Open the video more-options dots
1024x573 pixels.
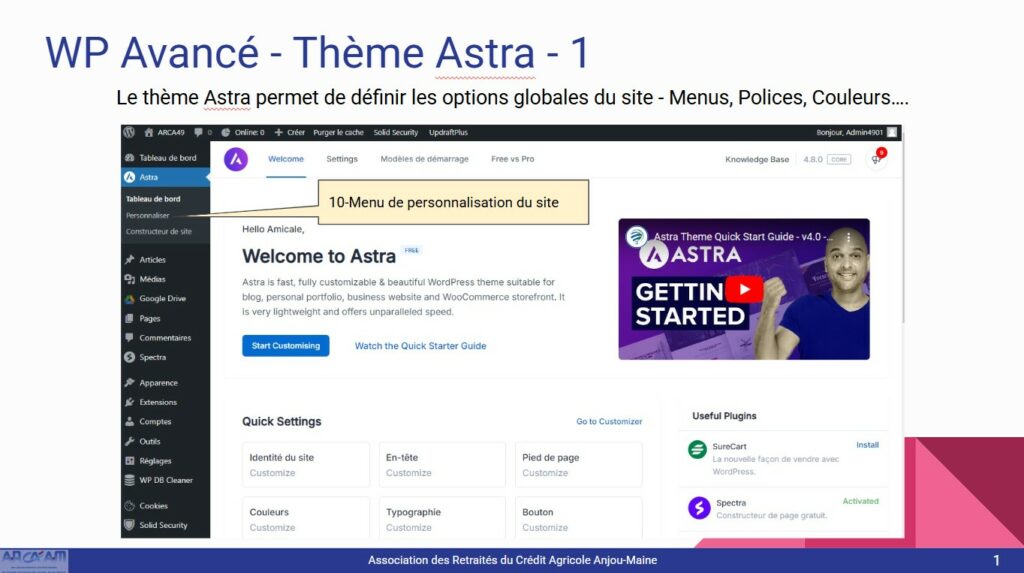(848, 237)
